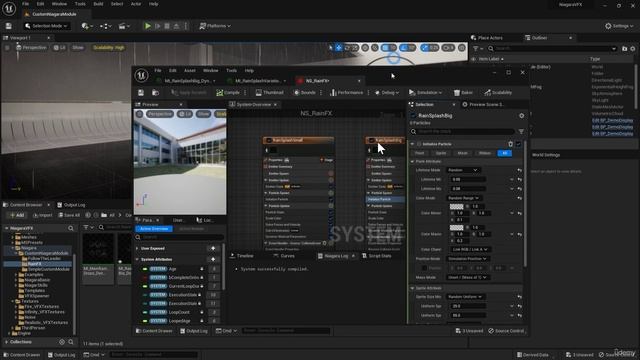Switch to the System Overview tab
Viewport: 640px width, 360px height.
[253, 105]
